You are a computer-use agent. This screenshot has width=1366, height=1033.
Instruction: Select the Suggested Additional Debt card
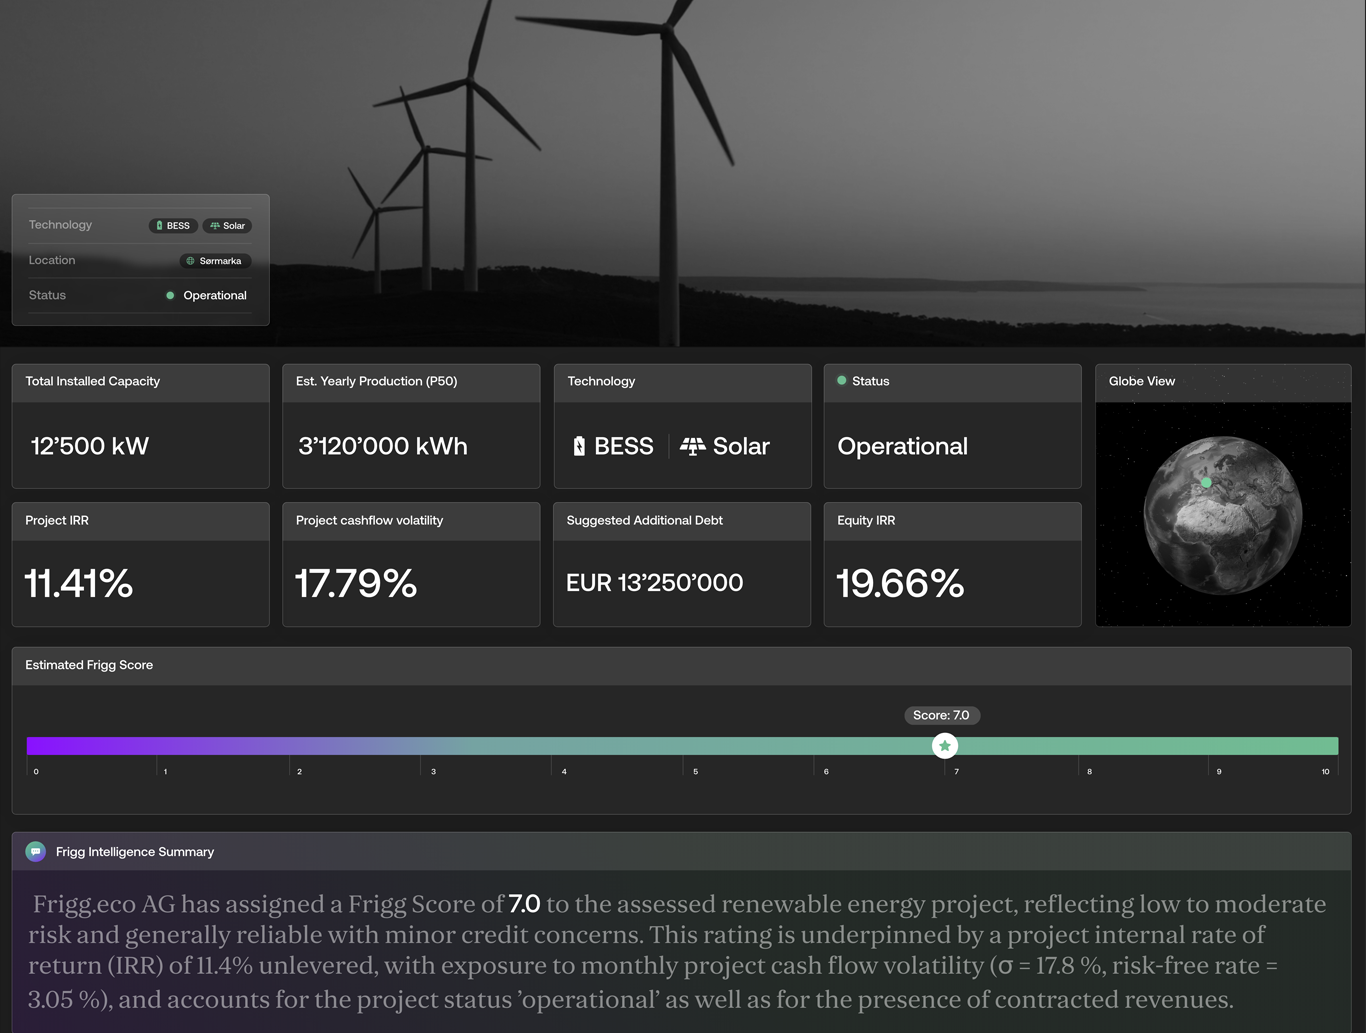[681, 565]
